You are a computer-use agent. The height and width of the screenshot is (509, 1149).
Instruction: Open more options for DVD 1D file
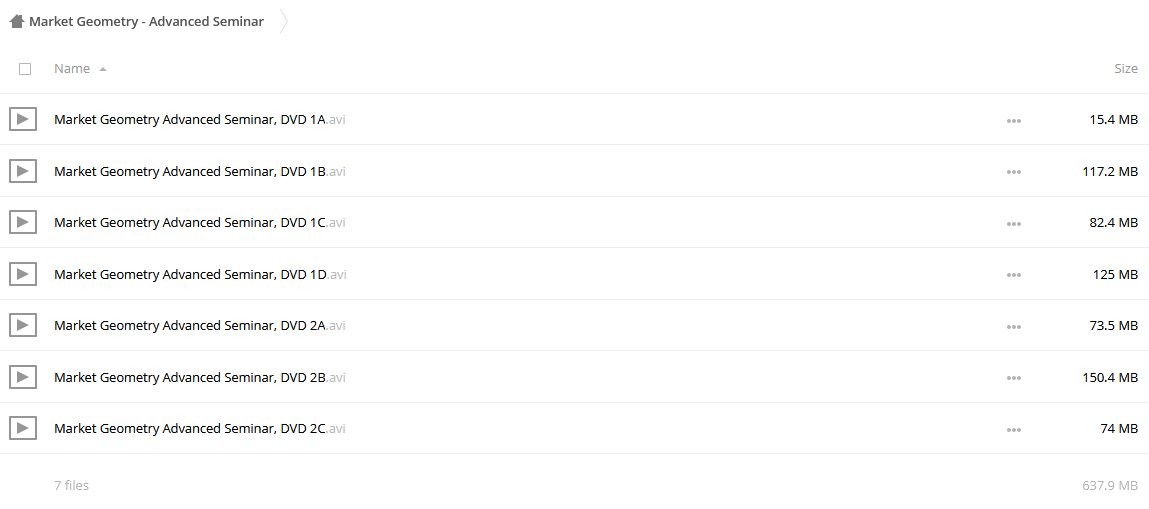pyautogui.click(x=1013, y=275)
